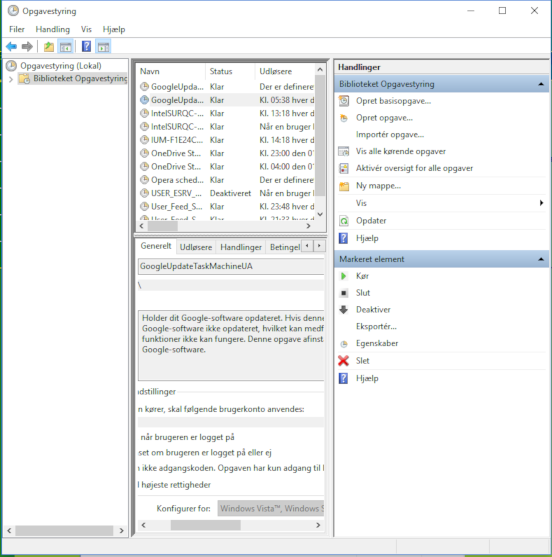This screenshot has width=552, height=557.
Task: Click the Opret basisopgave action link
Action: click(394, 101)
